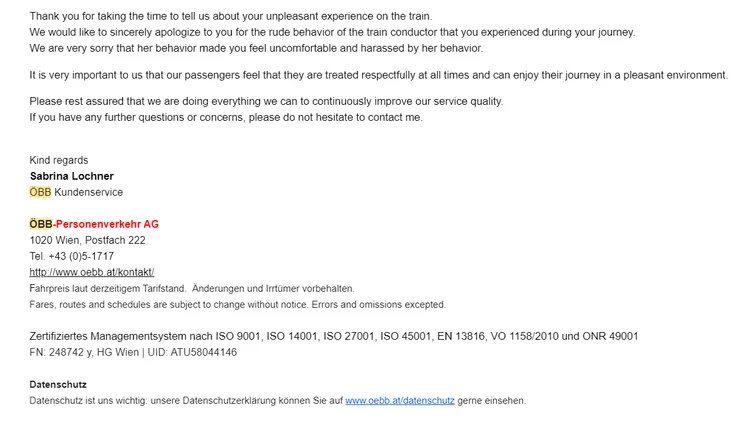Click the FN: 248742 y registration line
The image size is (740, 426).
pos(133,352)
